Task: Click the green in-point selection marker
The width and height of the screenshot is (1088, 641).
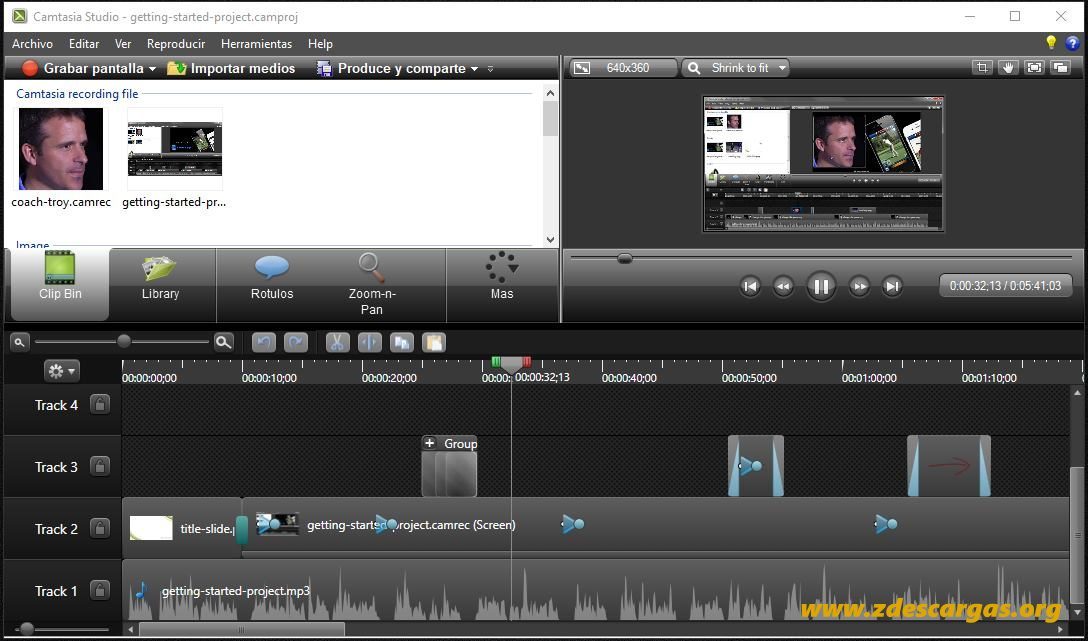Action: (496, 362)
